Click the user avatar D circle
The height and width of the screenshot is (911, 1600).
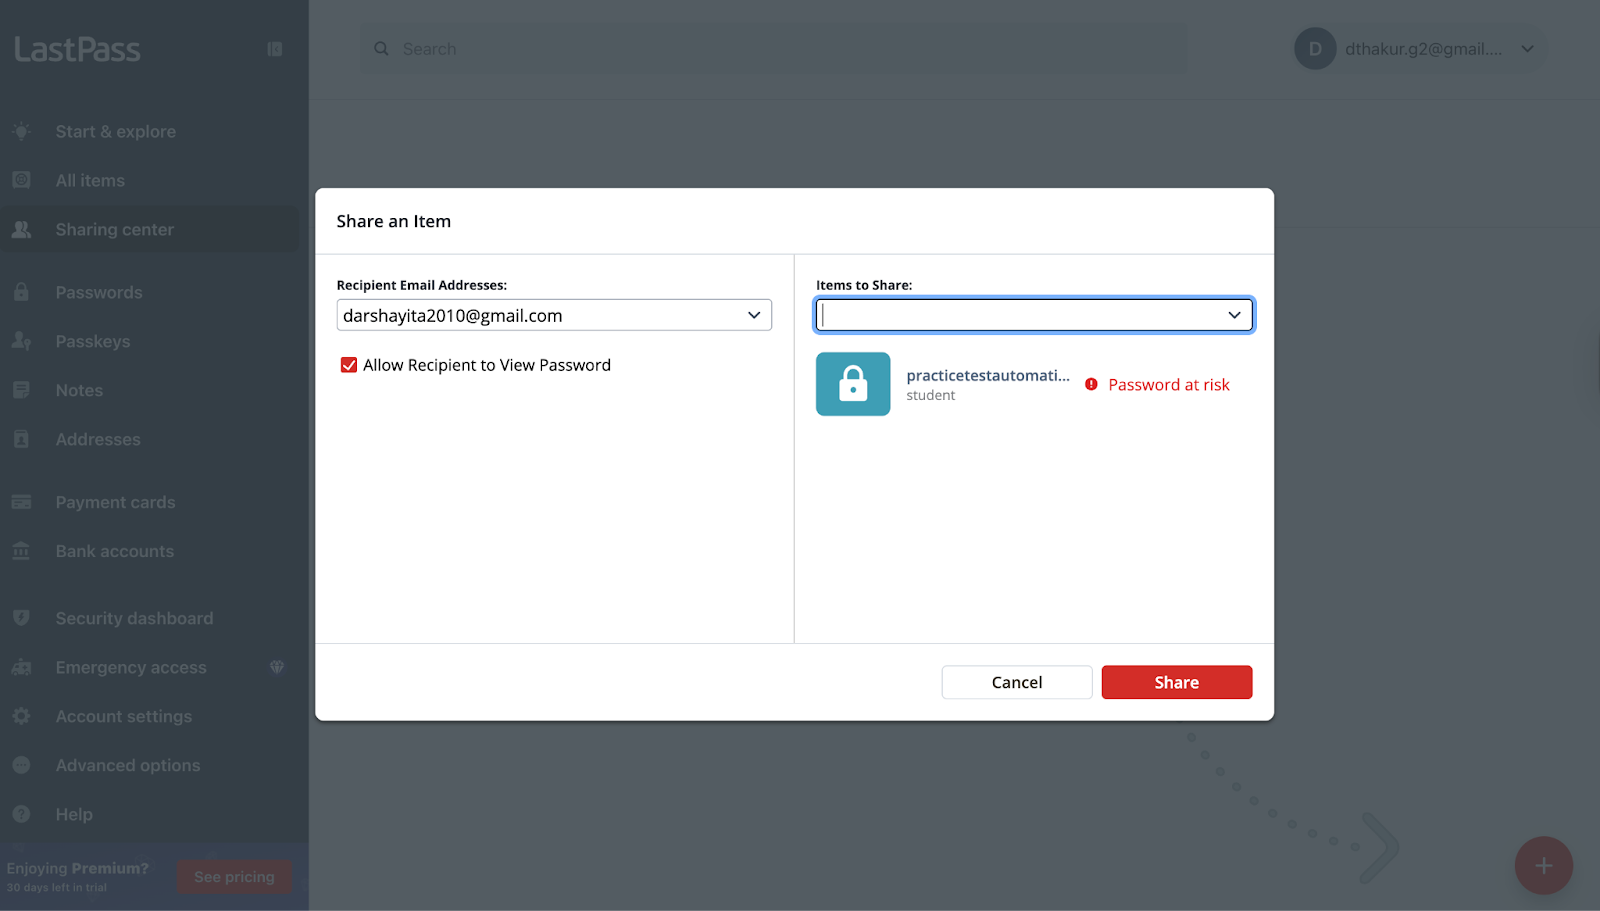(1315, 49)
